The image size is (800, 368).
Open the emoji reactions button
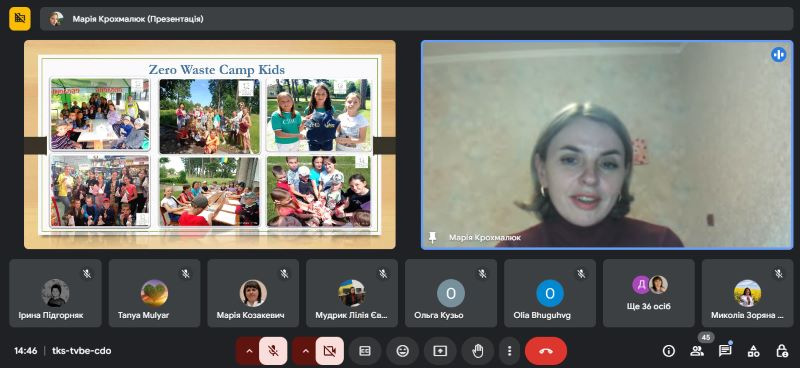[403, 351]
